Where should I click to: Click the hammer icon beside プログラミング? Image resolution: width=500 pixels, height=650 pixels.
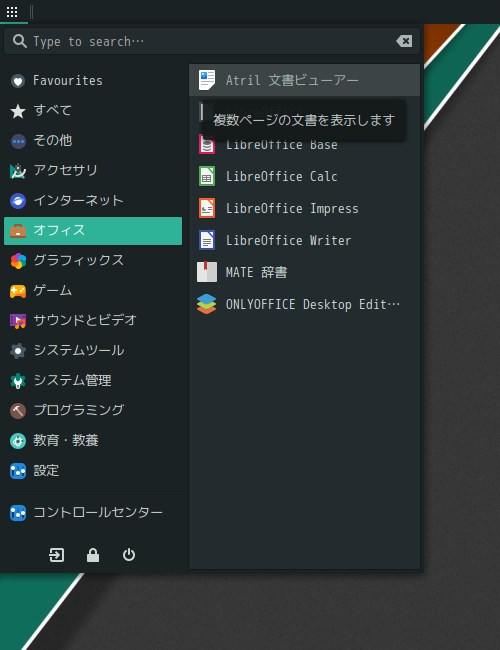point(18,411)
